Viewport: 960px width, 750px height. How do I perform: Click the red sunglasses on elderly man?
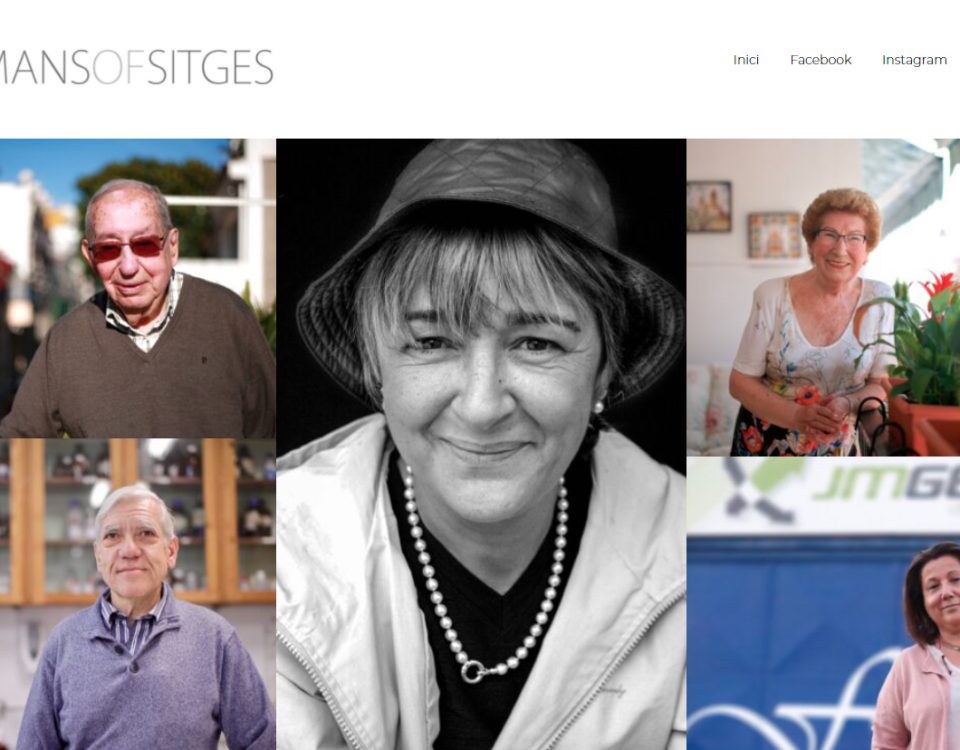128,247
